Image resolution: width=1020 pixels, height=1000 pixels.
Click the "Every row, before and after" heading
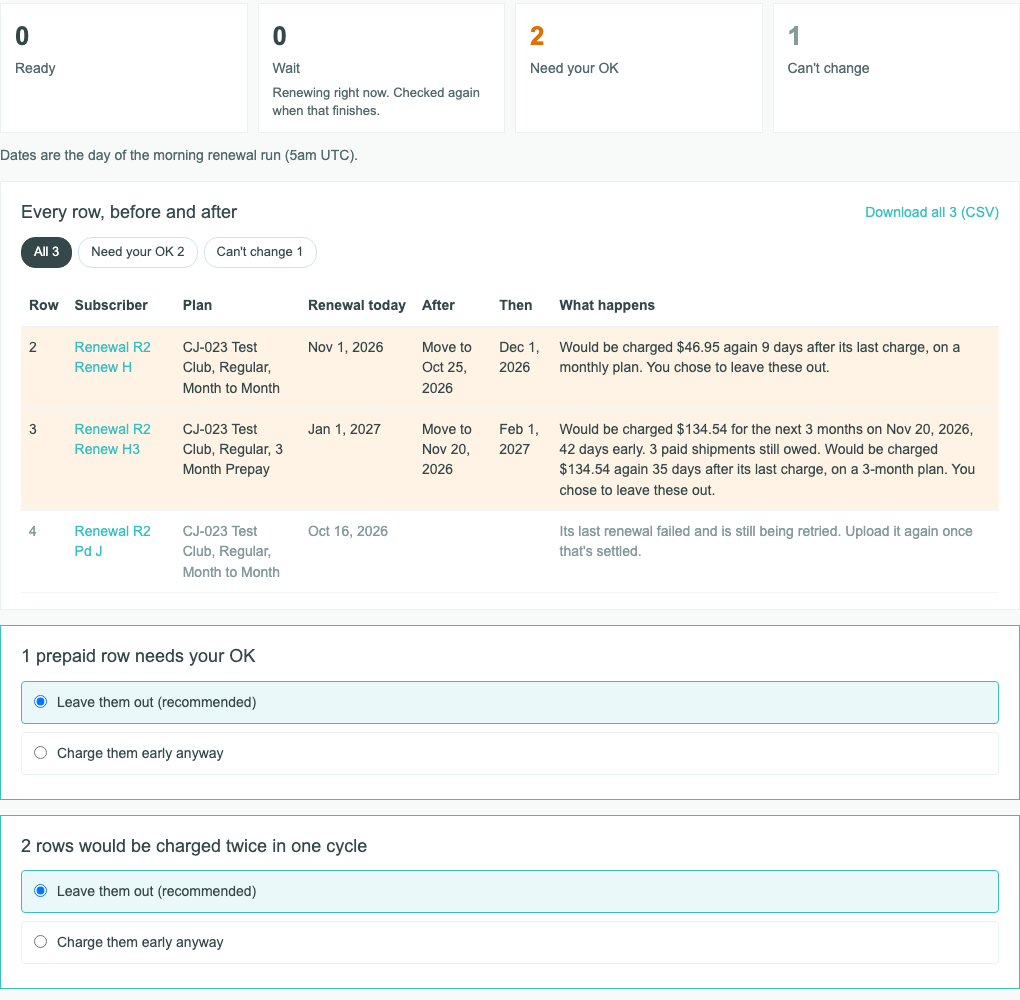[129, 212]
